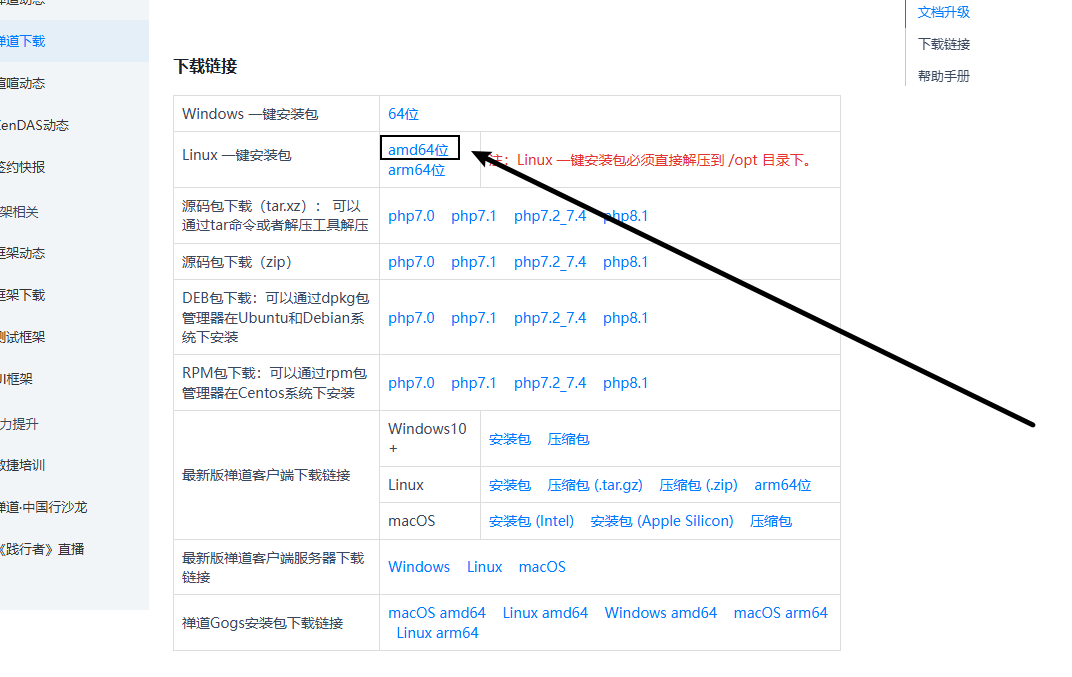1072x677 pixels.
Task: Open php8.1 in the zip source row
Action: tap(625, 262)
